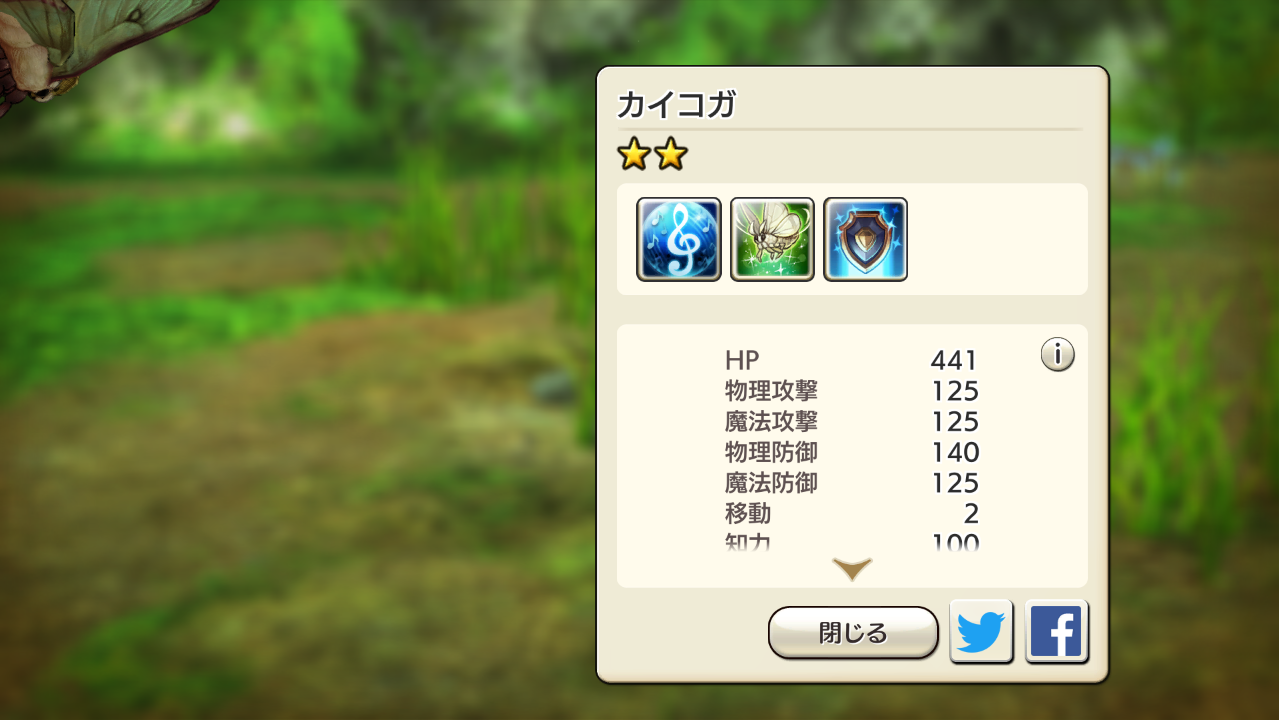The width and height of the screenshot is (1279, 720).
Task: Click the 移動 stat row
Action: point(852,514)
